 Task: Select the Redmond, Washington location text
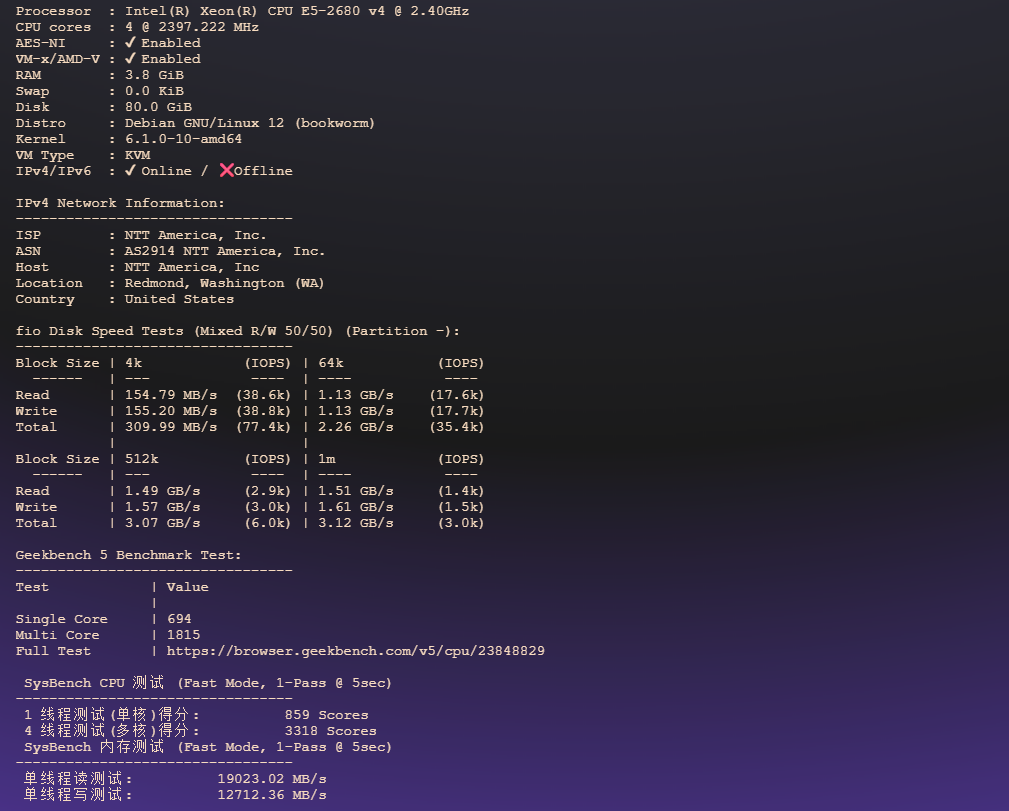click(224, 283)
